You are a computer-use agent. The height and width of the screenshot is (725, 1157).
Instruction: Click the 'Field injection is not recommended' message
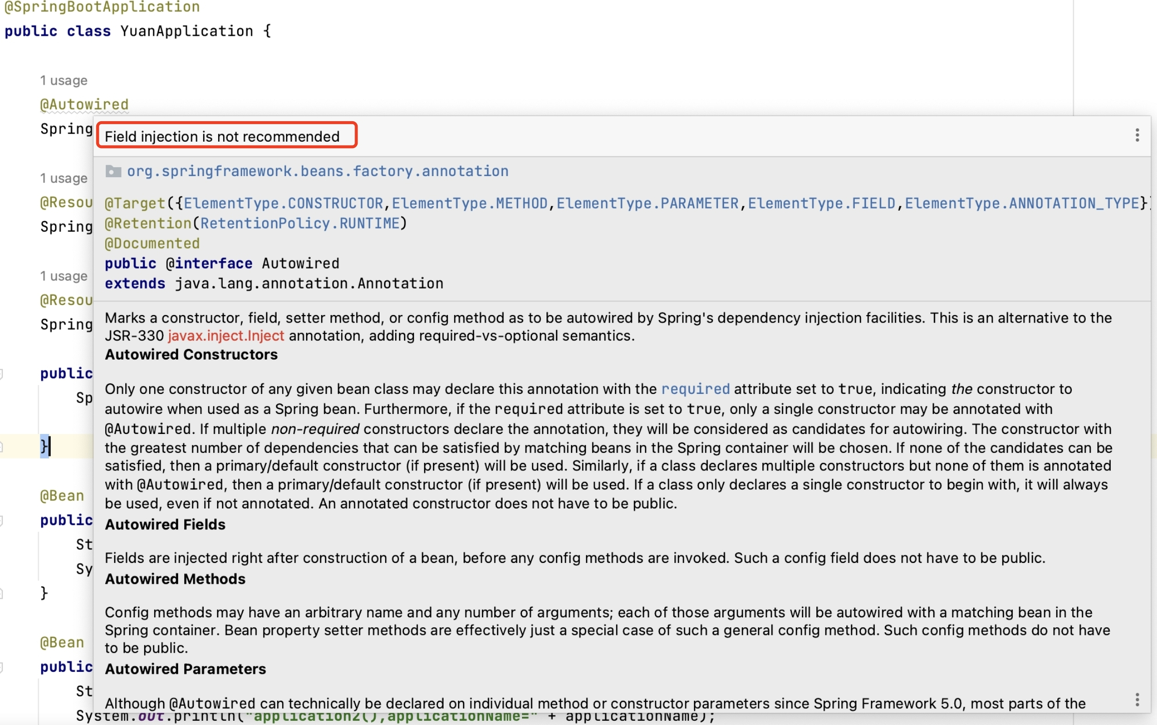(x=222, y=136)
